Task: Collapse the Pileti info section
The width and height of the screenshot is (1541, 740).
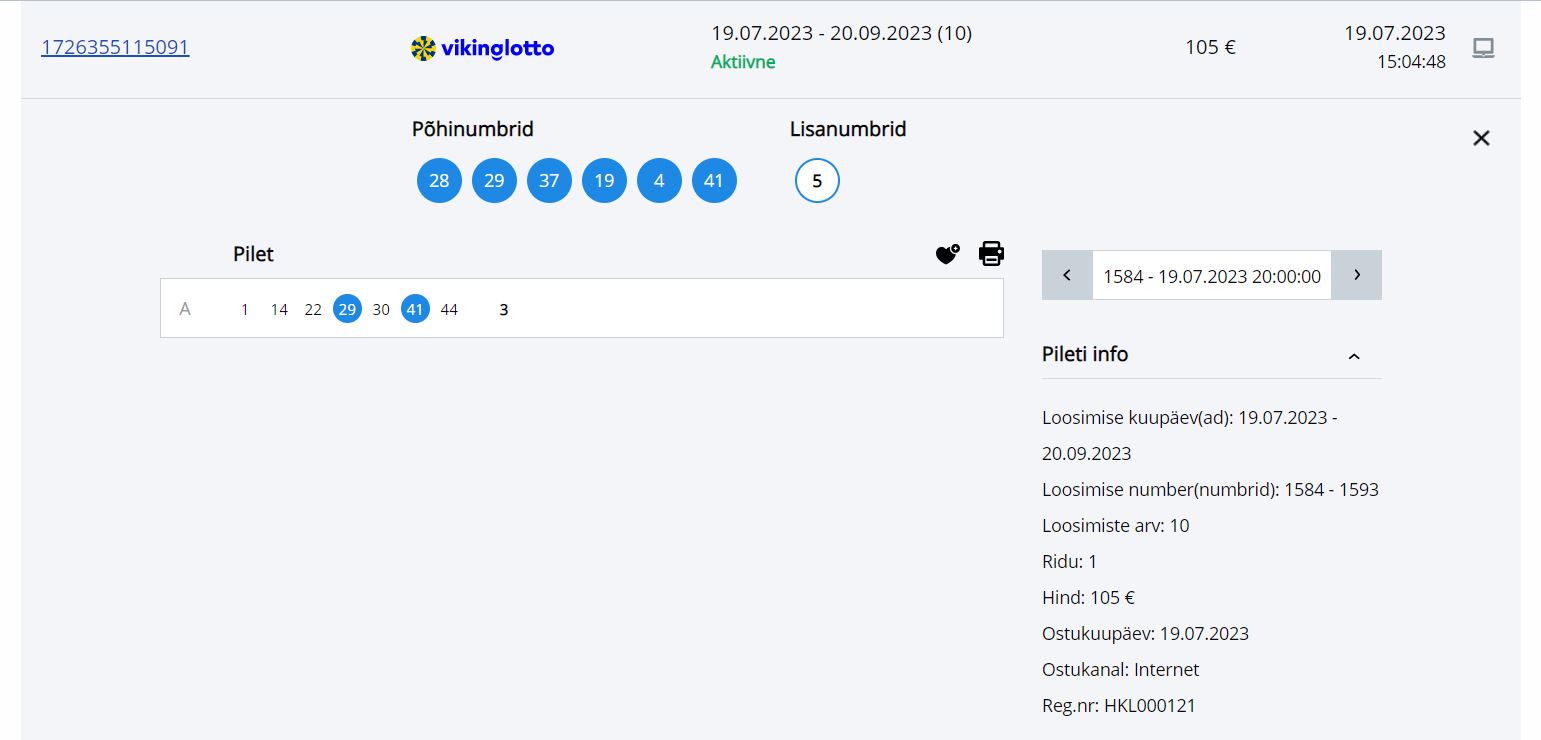Action: coord(1354,356)
